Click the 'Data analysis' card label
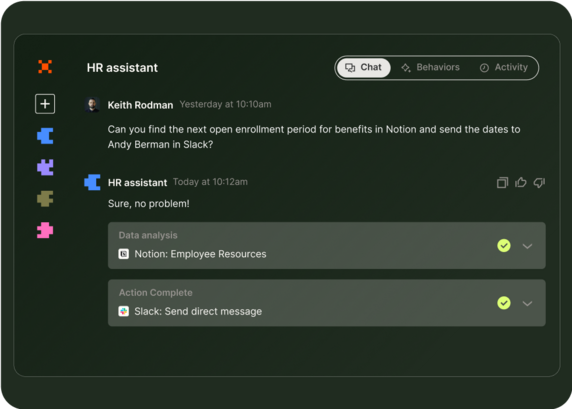The height and width of the screenshot is (409, 572). coord(148,235)
